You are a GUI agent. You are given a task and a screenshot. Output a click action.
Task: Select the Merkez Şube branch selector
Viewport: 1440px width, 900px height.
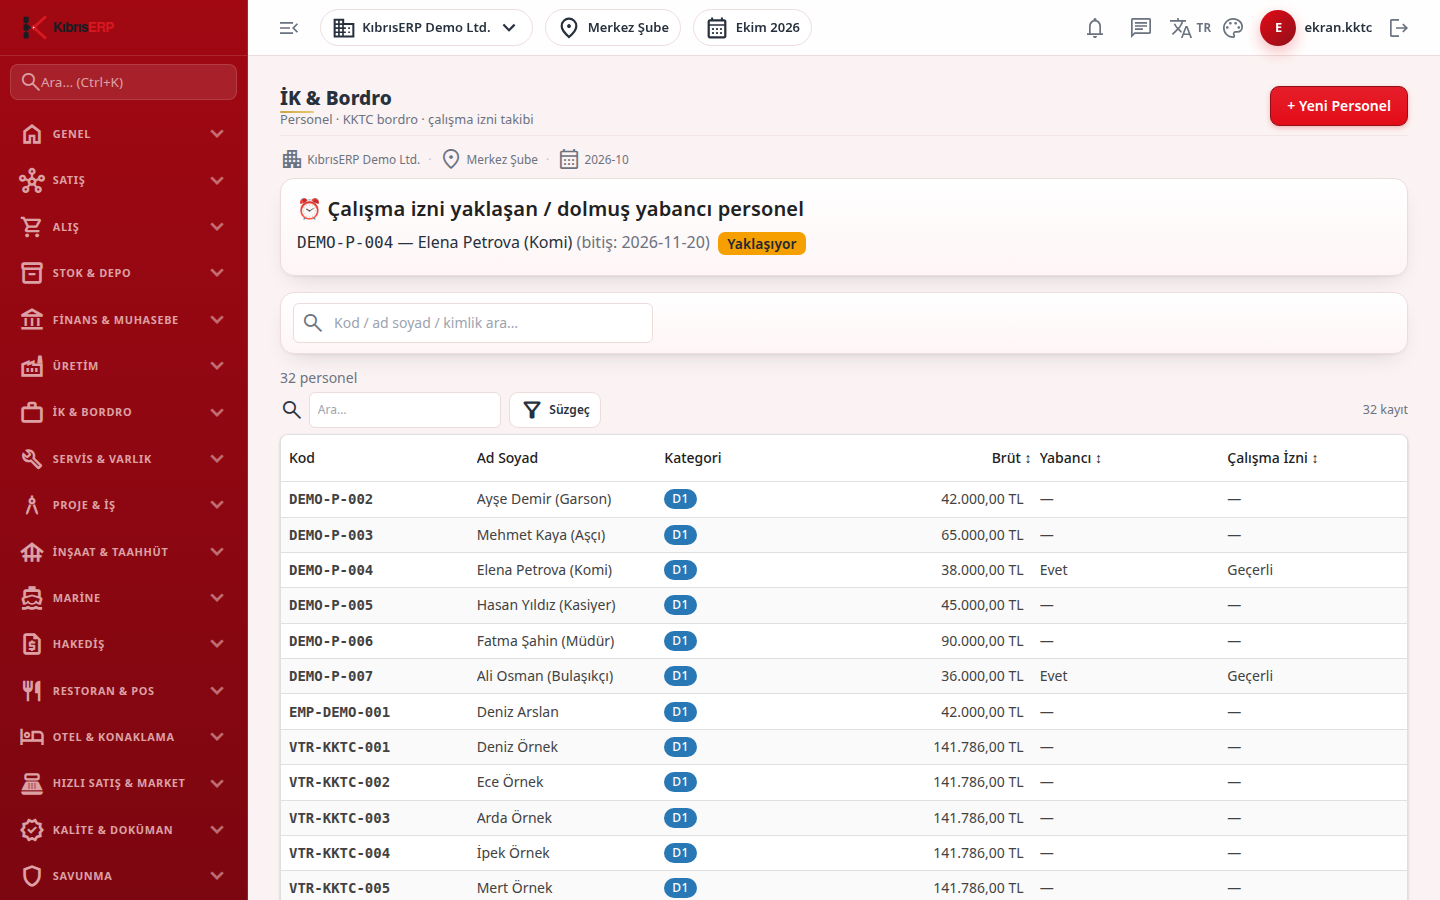pos(613,28)
